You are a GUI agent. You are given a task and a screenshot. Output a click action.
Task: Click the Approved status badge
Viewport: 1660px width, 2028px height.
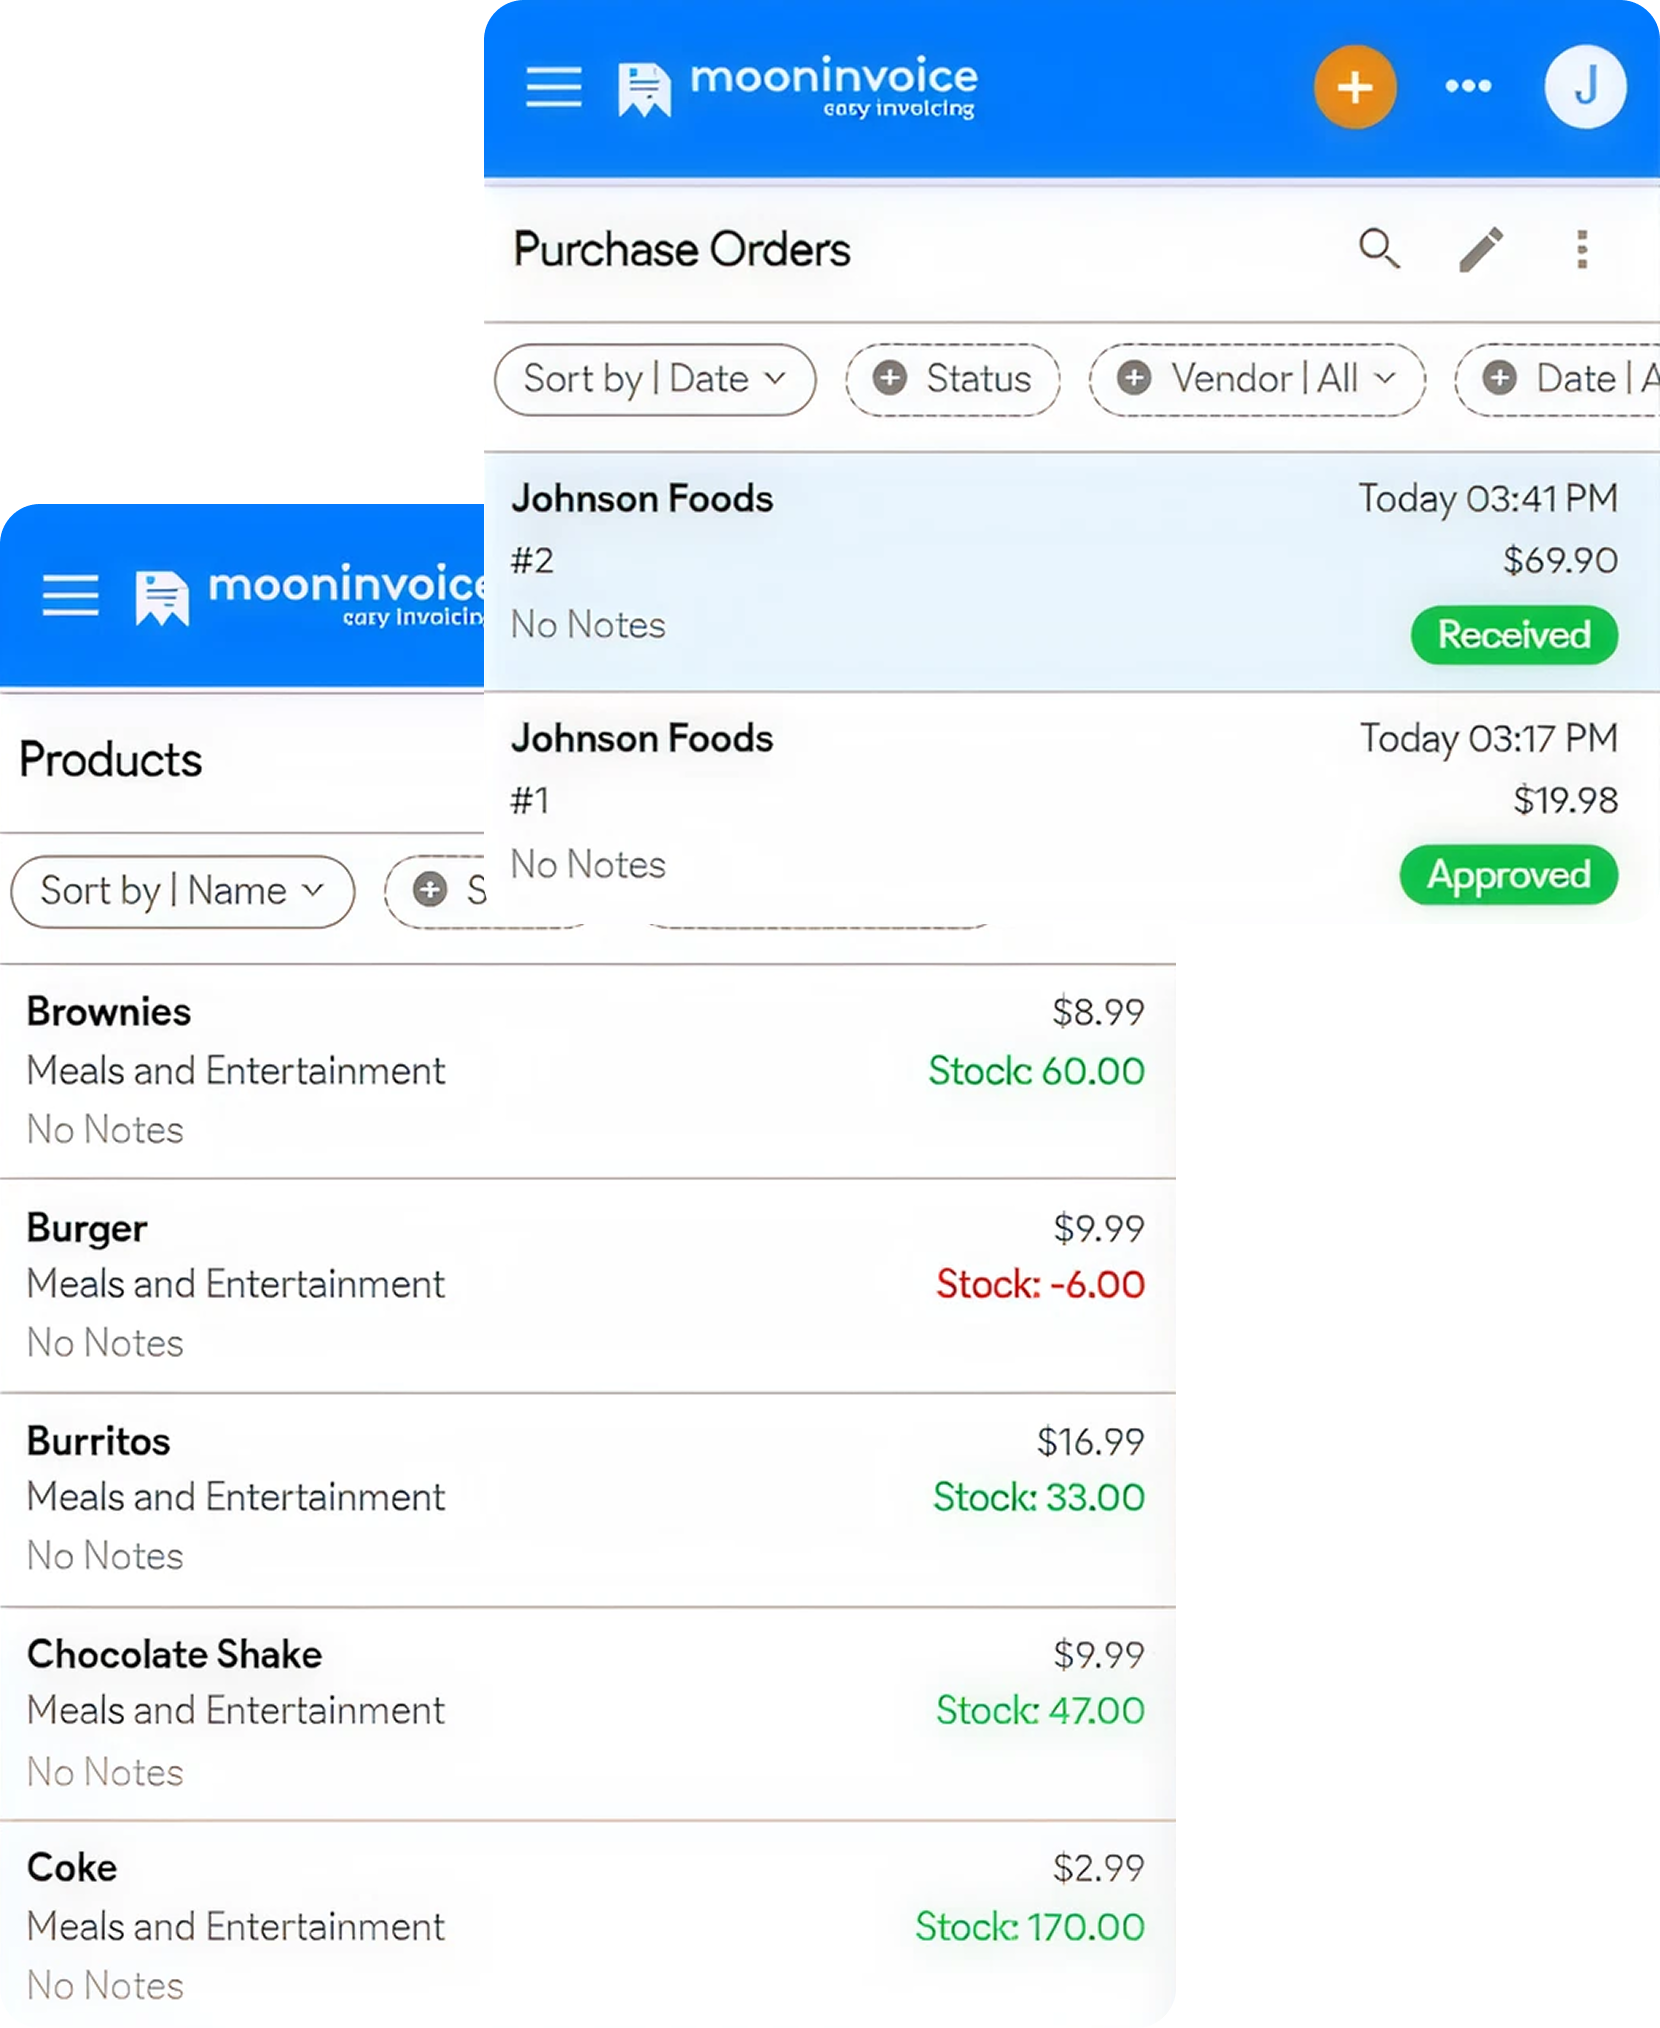(1508, 875)
